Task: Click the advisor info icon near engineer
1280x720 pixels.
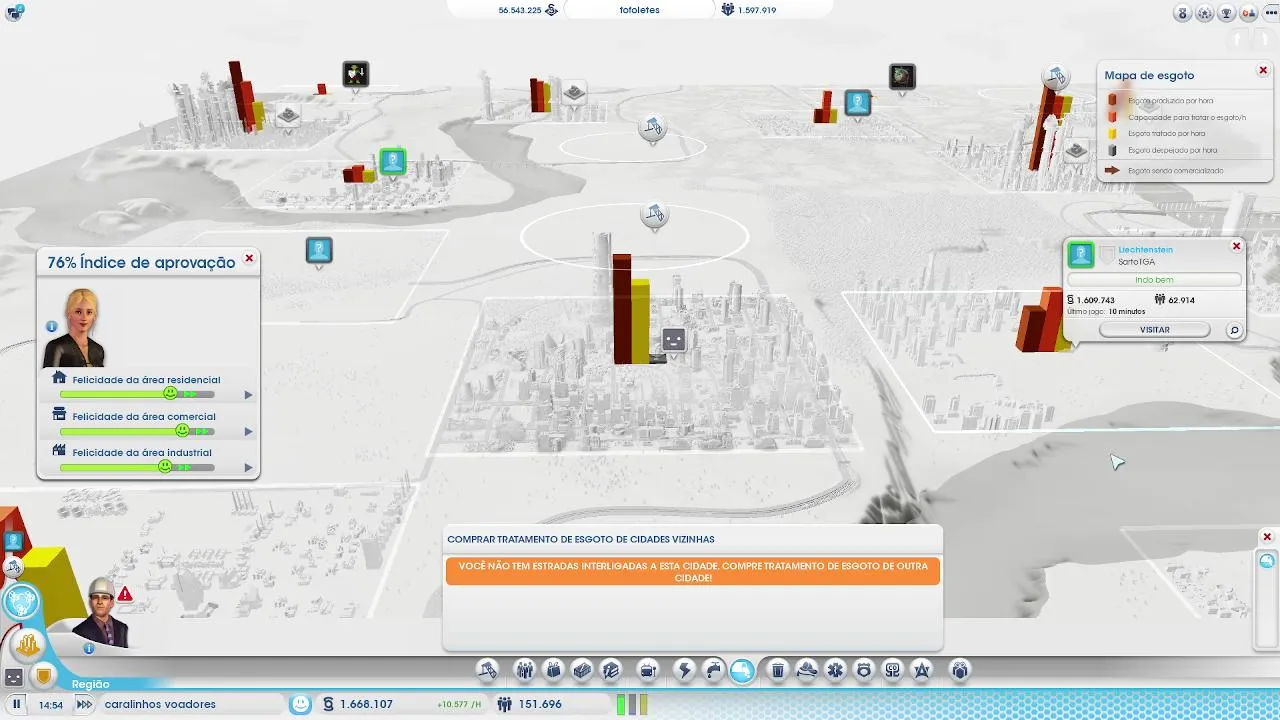Action: [89, 648]
